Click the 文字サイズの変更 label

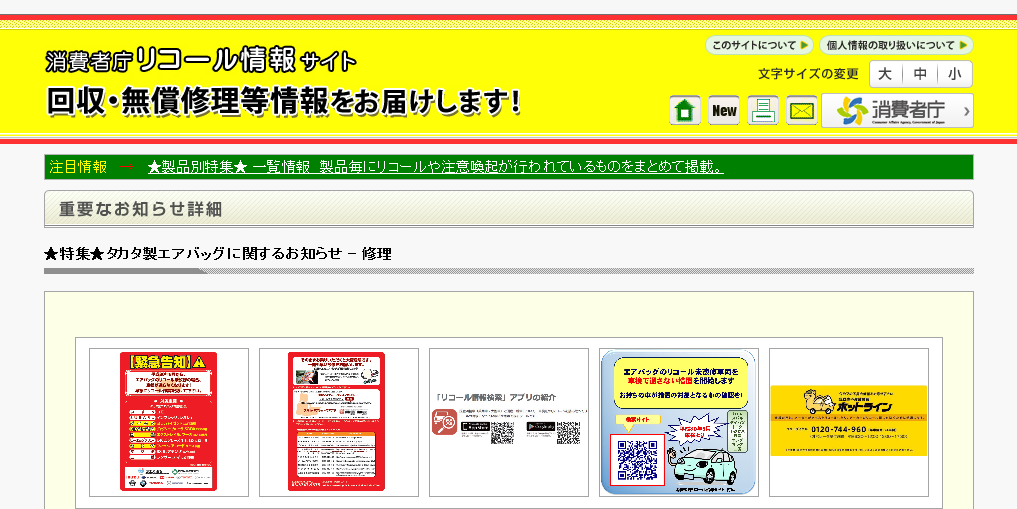tap(808, 74)
